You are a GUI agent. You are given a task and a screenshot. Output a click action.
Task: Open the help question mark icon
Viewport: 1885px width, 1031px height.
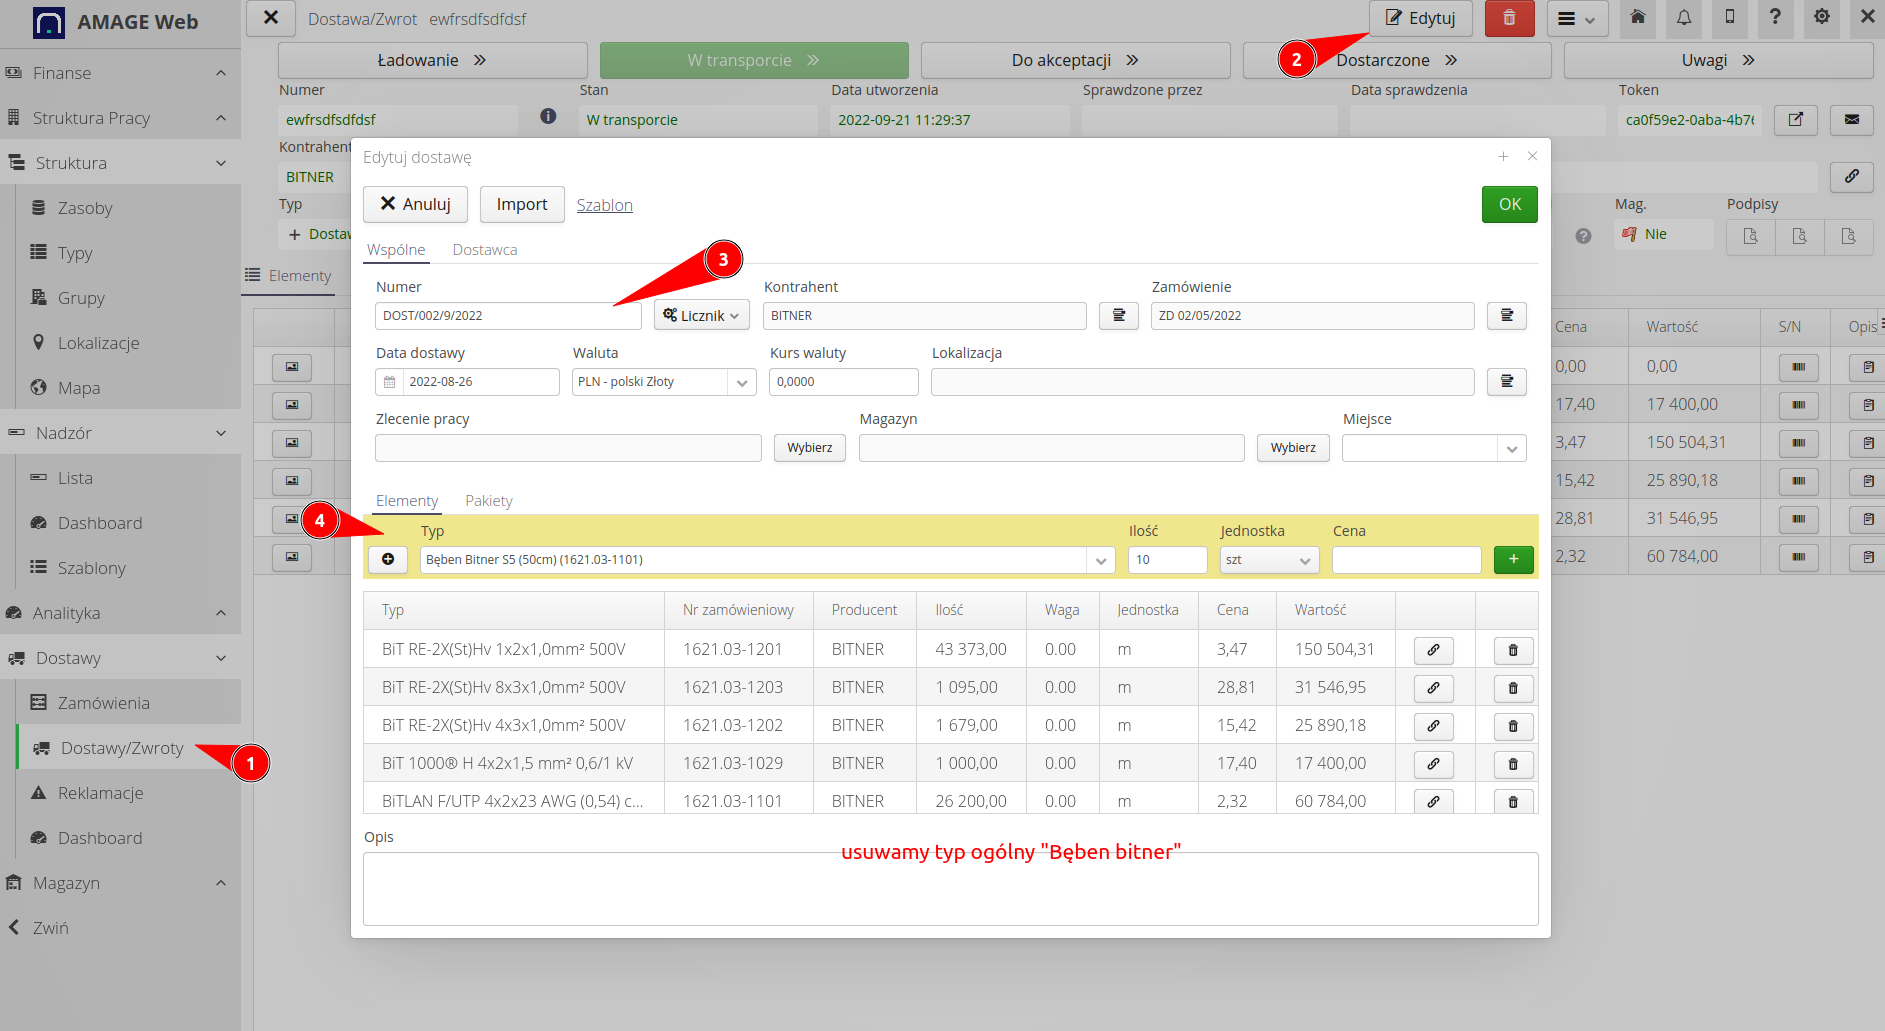(1775, 18)
